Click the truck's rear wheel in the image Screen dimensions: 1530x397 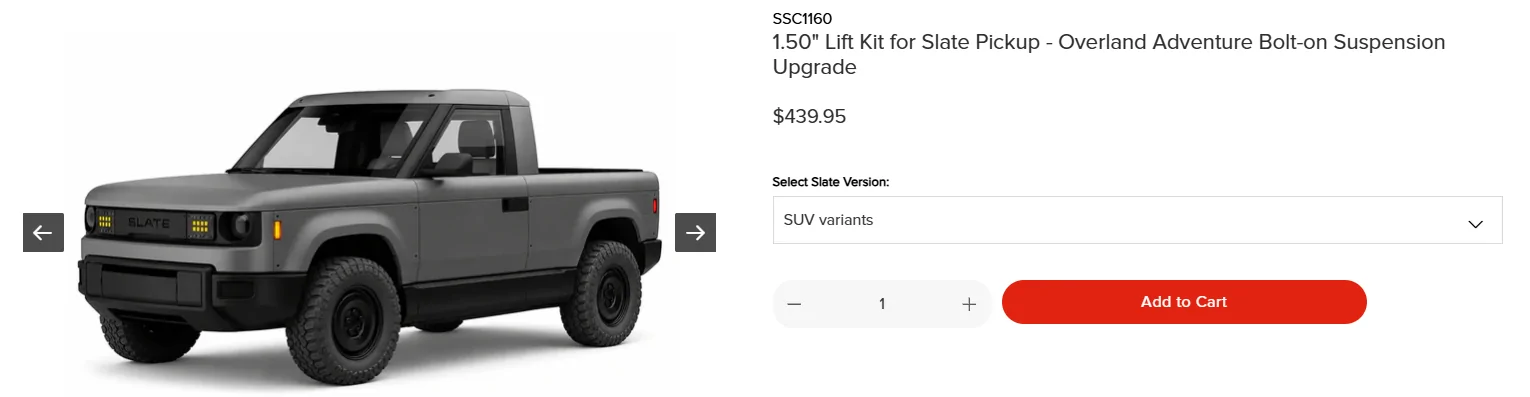click(600, 294)
